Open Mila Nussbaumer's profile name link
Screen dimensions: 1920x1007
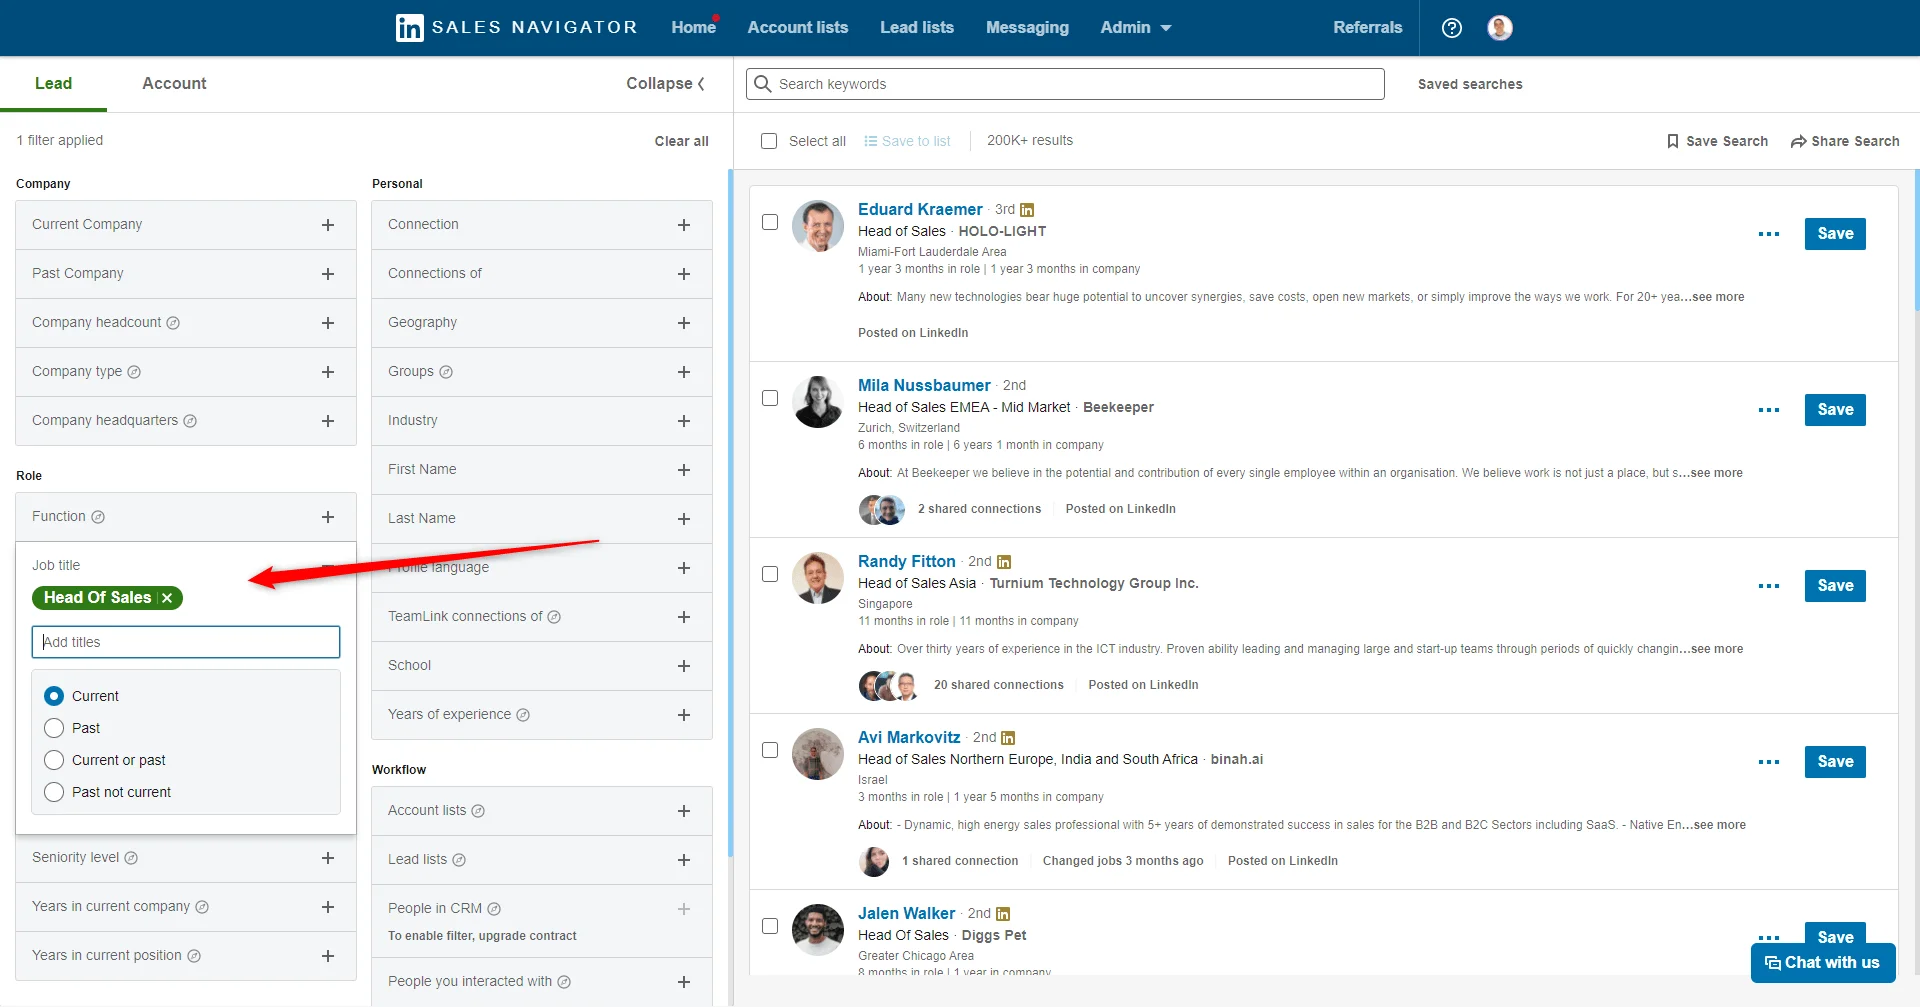pyautogui.click(x=924, y=386)
